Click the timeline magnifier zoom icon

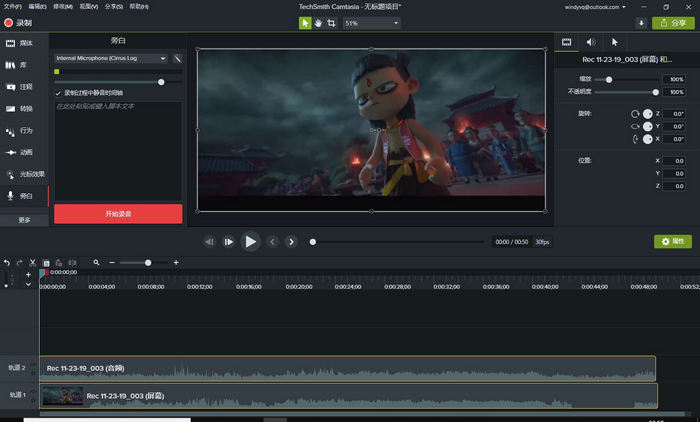click(x=96, y=263)
